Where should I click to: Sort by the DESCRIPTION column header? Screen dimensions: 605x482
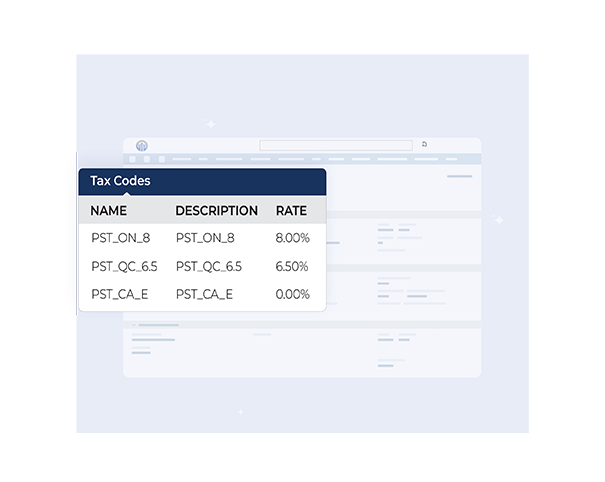[x=216, y=211]
